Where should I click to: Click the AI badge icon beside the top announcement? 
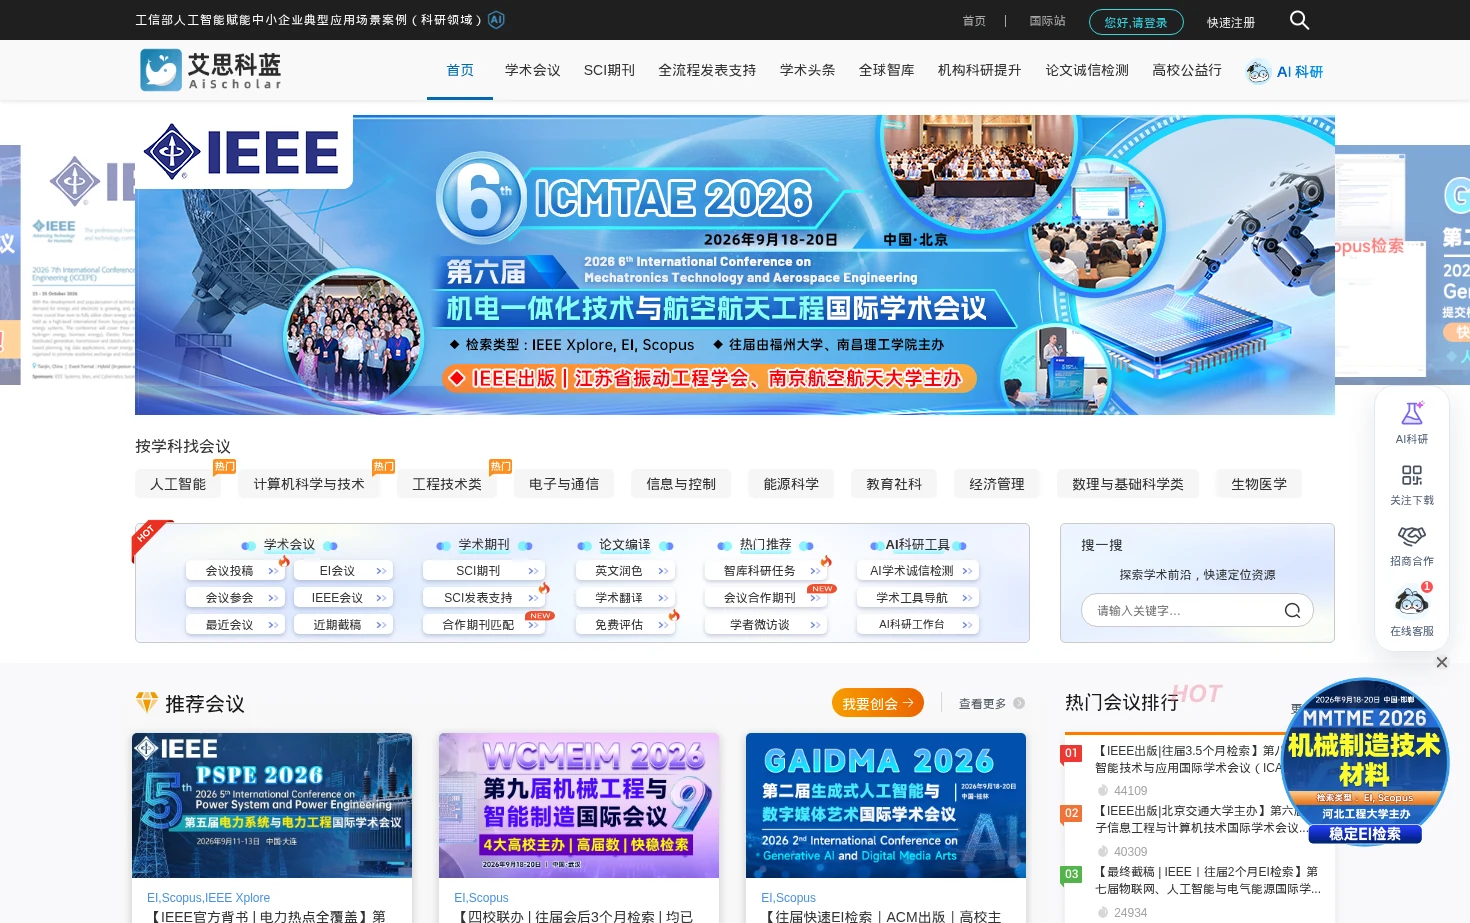tap(496, 20)
